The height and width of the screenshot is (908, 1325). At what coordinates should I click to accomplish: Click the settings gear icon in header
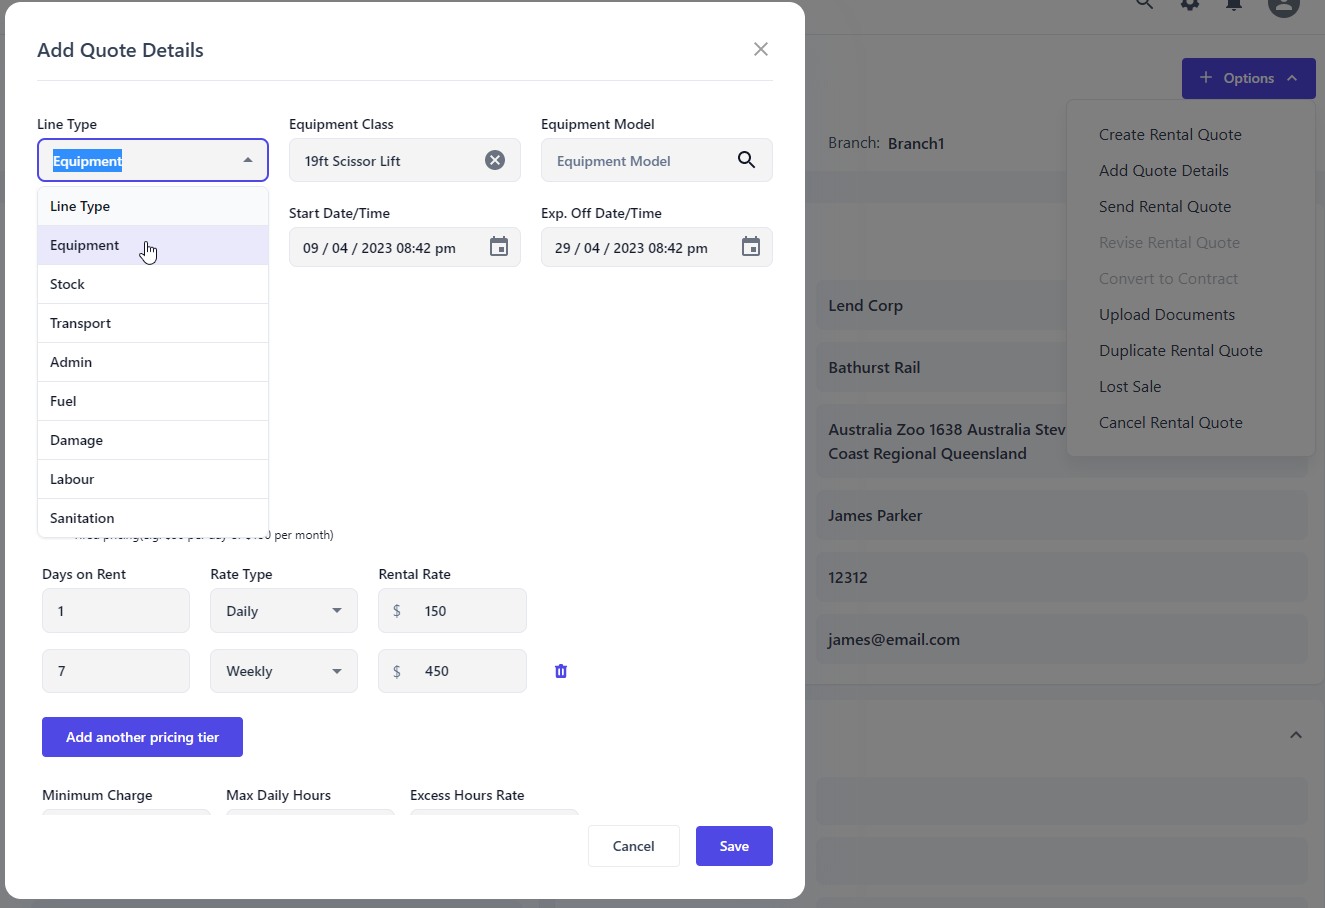[1189, 4]
